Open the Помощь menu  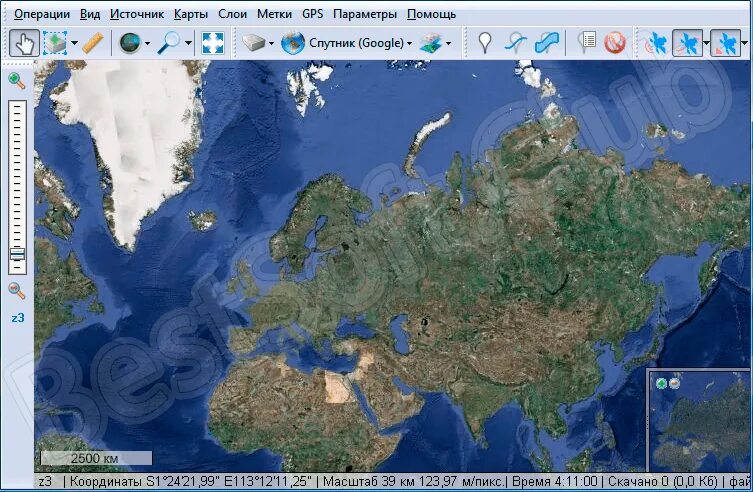click(431, 14)
